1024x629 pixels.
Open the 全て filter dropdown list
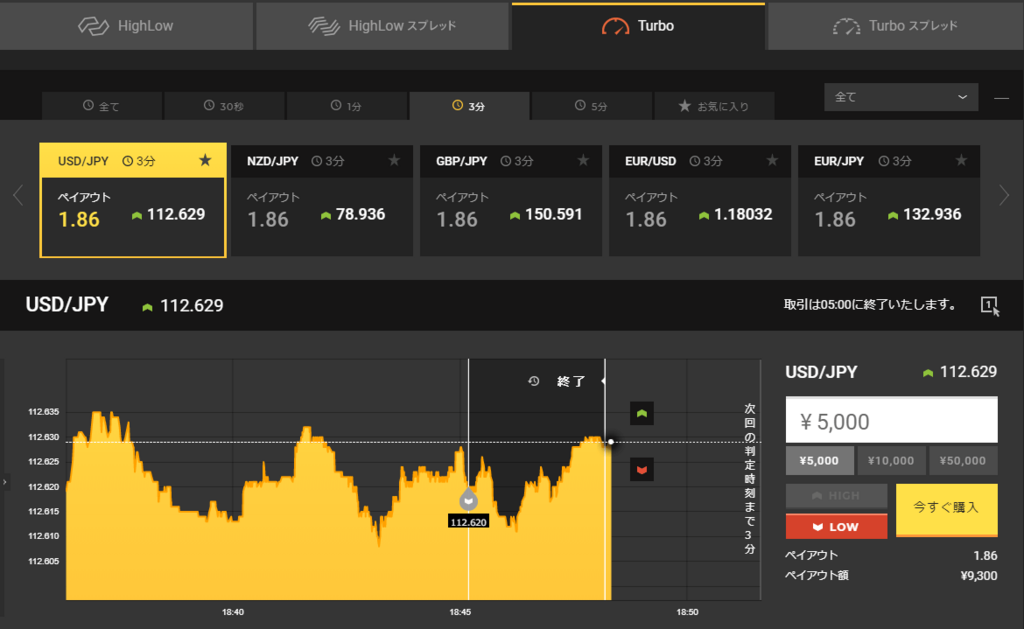[900, 97]
